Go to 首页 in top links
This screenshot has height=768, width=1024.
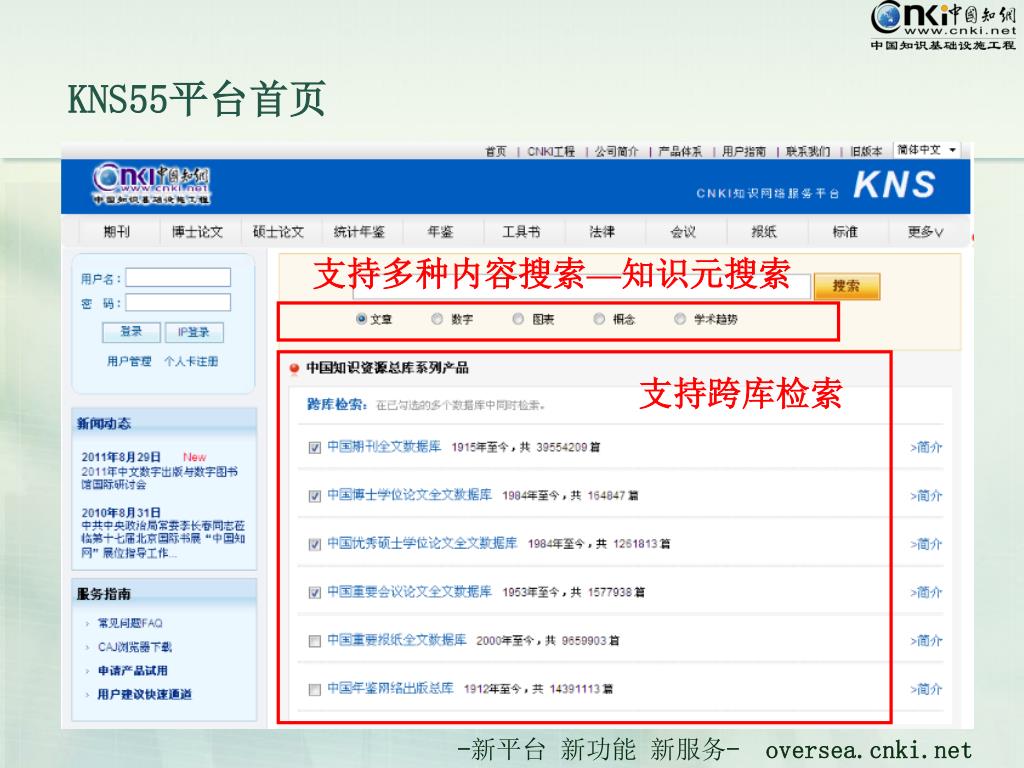(x=496, y=152)
